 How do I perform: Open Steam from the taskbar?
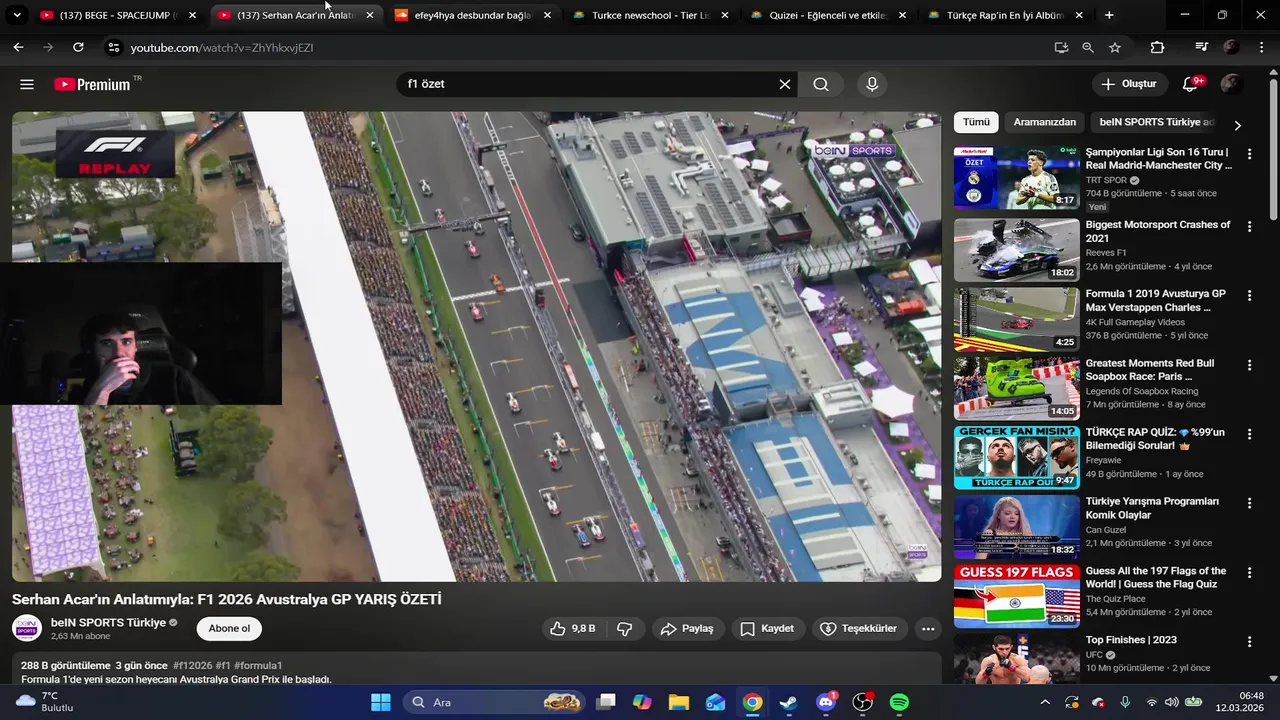(x=789, y=702)
